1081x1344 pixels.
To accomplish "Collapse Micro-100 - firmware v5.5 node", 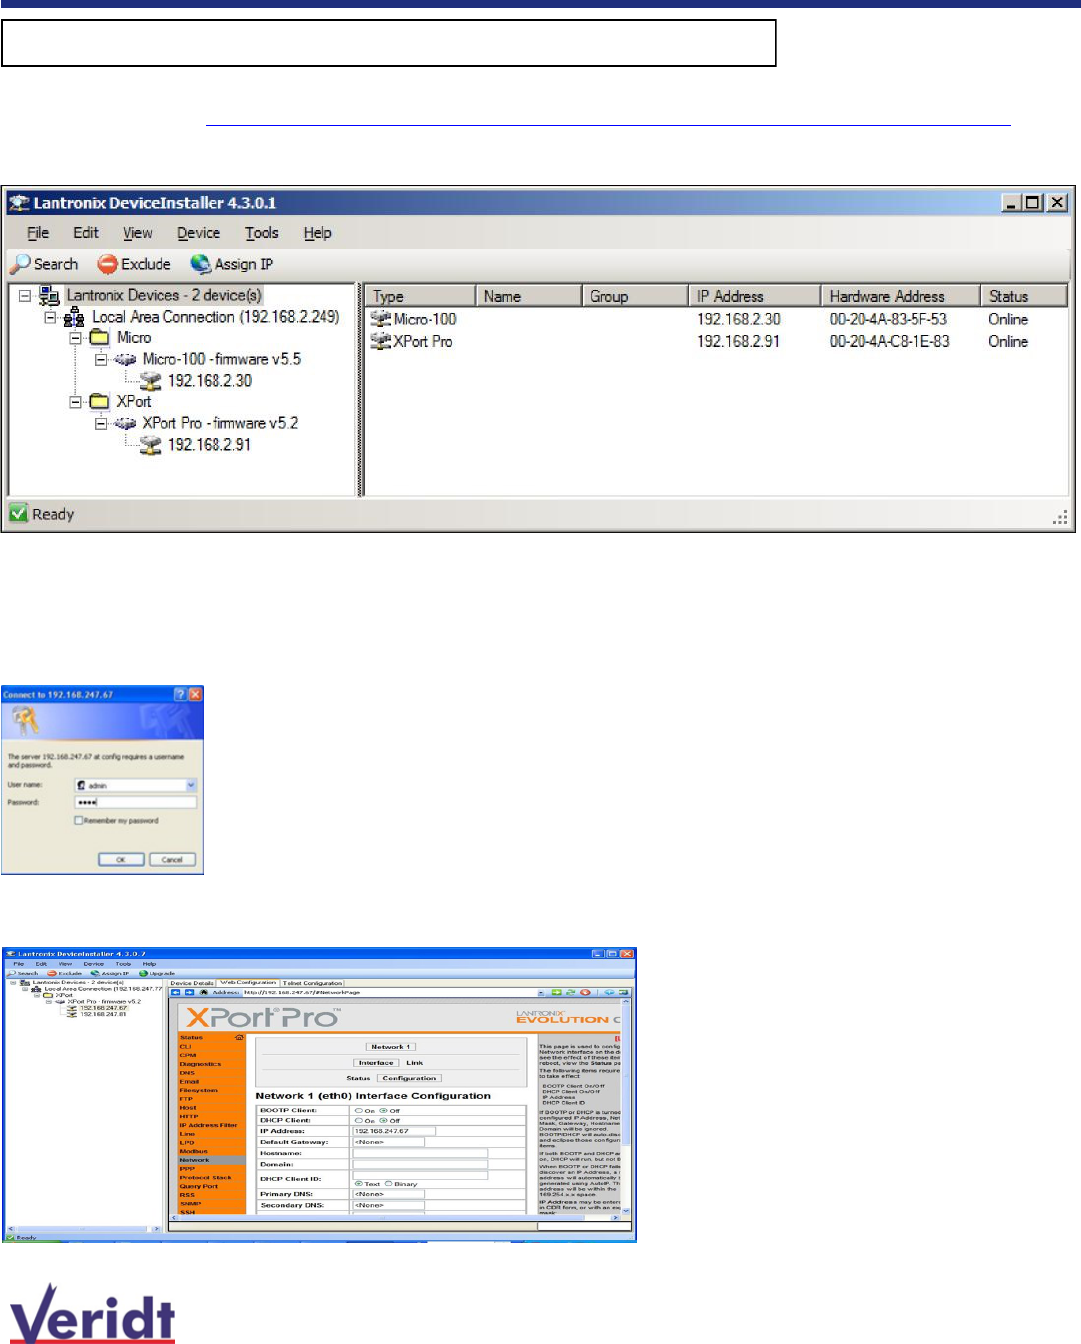I will tap(101, 360).
